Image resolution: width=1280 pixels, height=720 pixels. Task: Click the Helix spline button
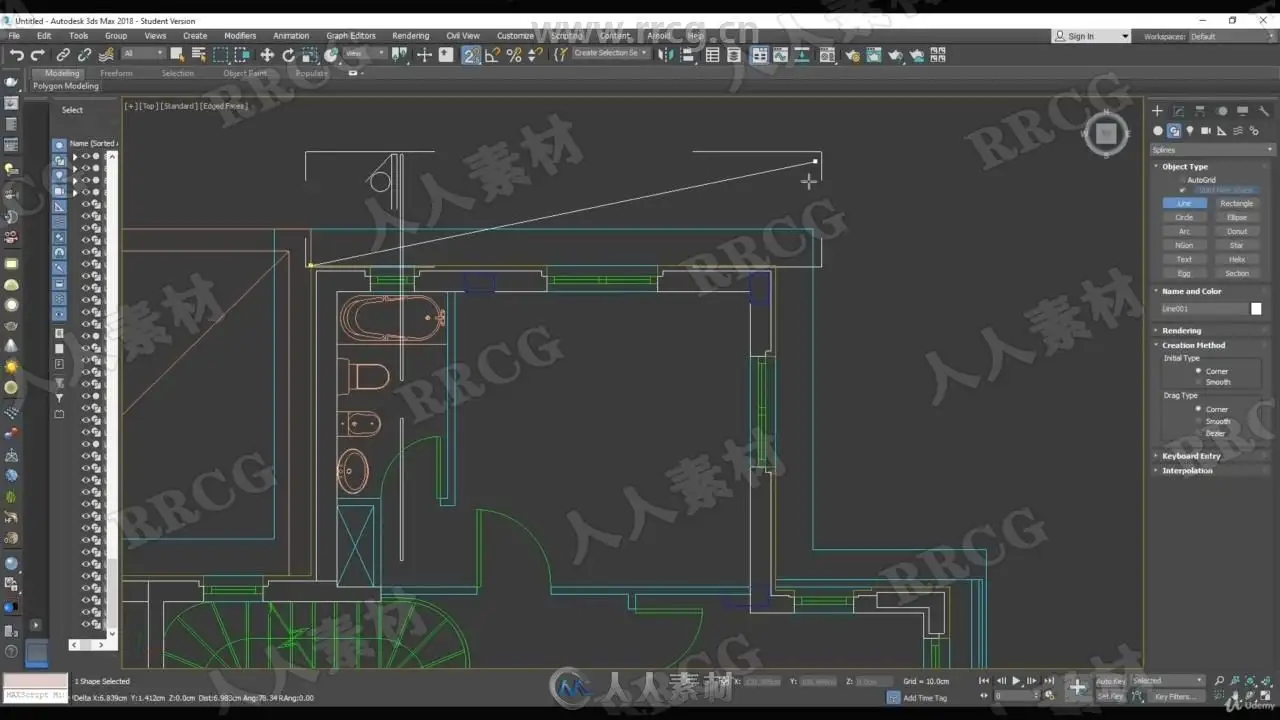pyautogui.click(x=1237, y=259)
